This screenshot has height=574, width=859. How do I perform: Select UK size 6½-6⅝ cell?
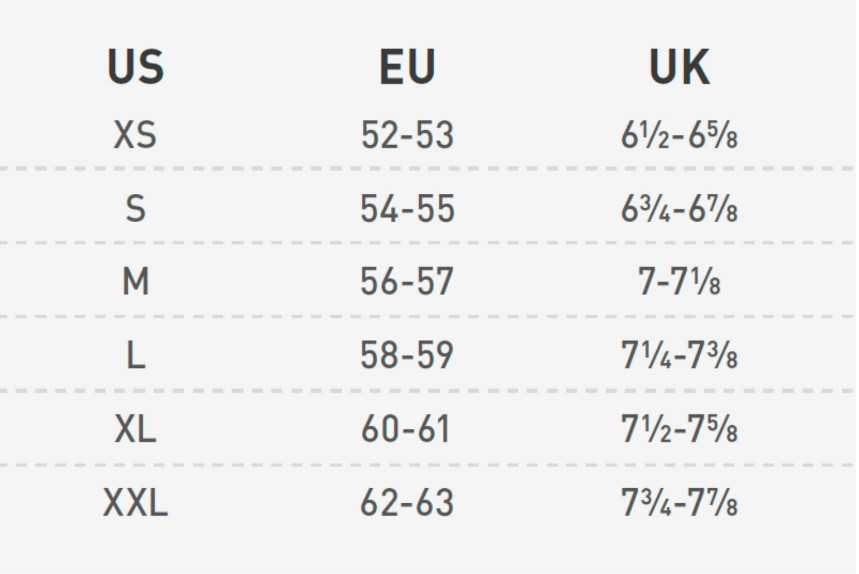tap(679, 135)
